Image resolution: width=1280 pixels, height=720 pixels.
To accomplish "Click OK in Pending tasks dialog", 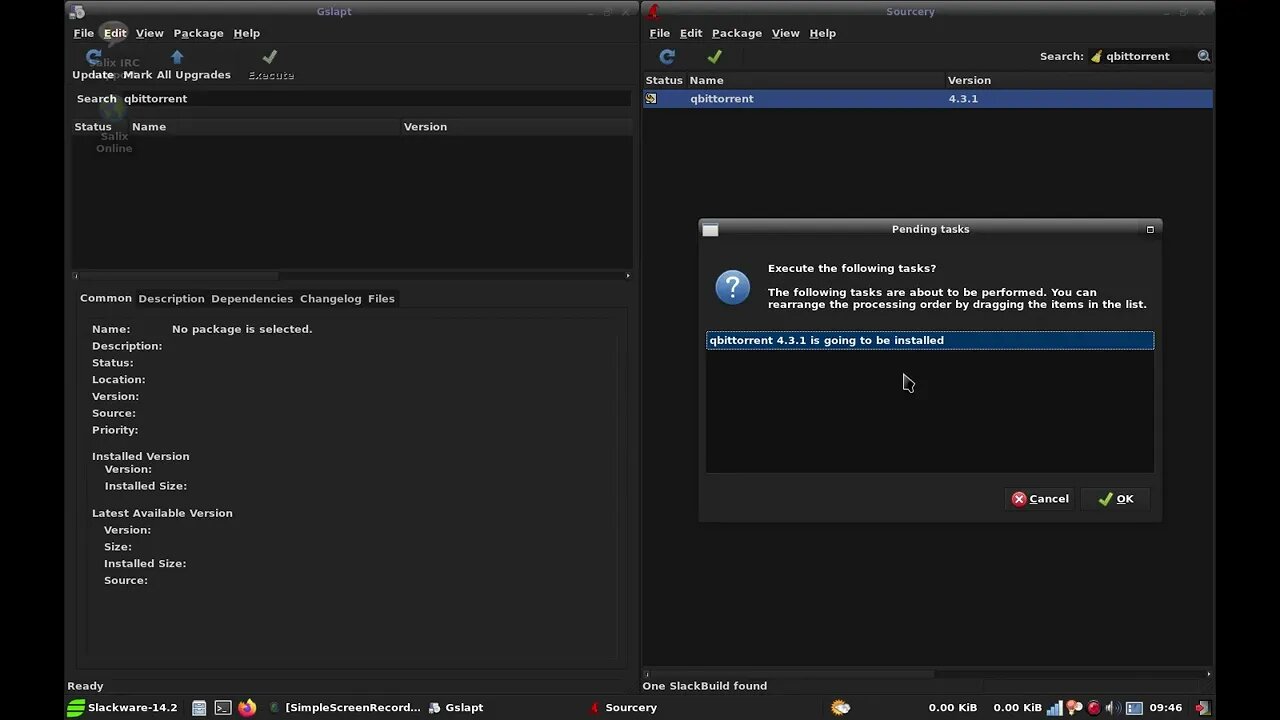I will click(x=1116, y=499).
